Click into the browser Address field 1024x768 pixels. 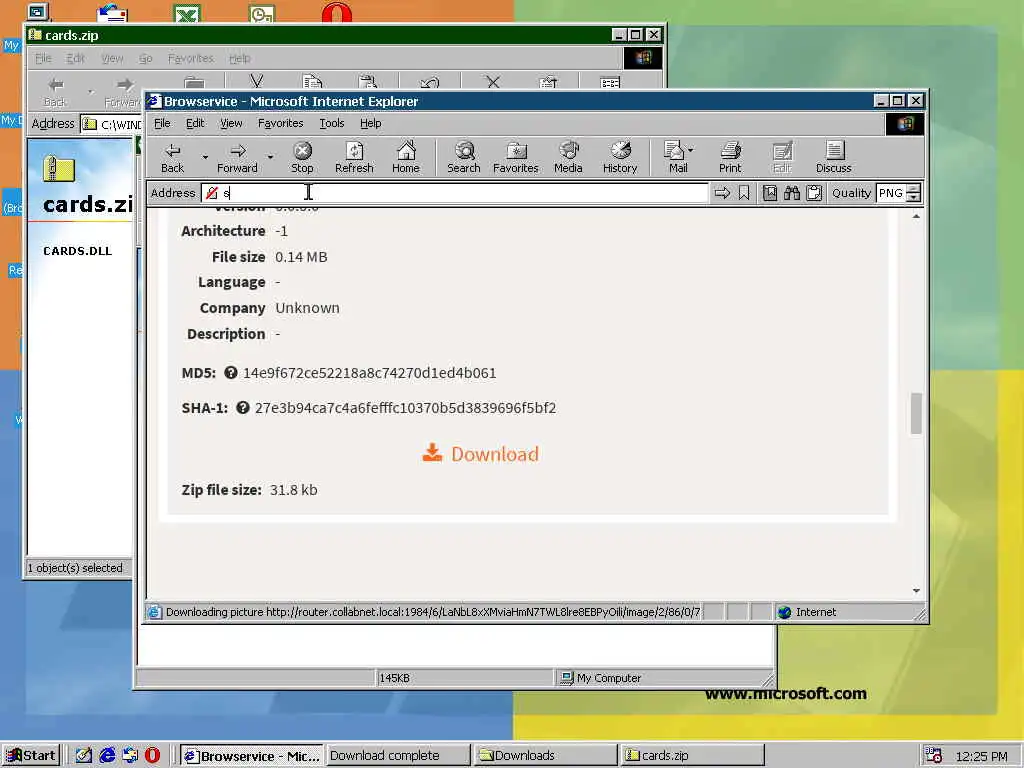click(x=455, y=193)
